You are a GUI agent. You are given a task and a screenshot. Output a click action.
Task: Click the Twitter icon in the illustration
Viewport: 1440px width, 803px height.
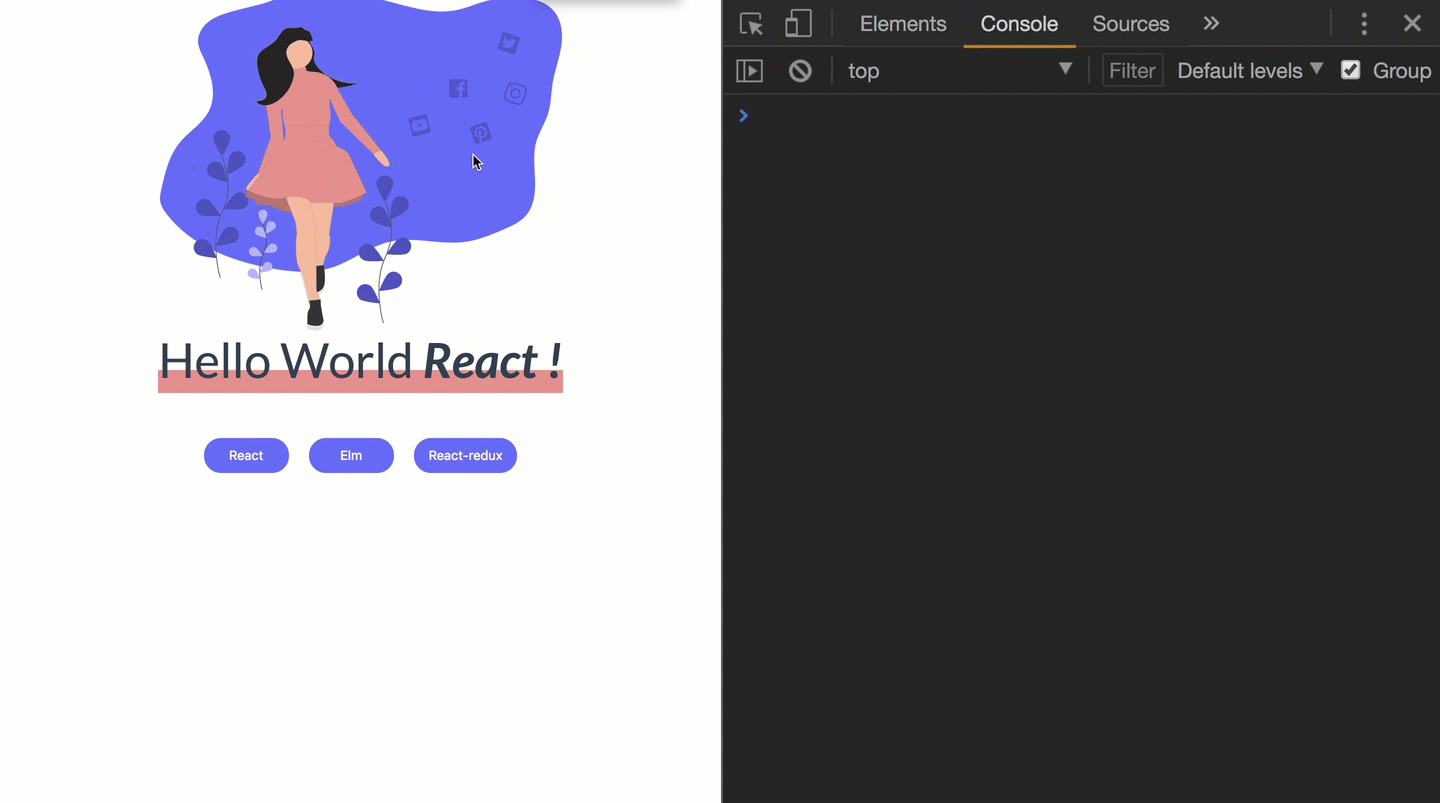(x=509, y=43)
